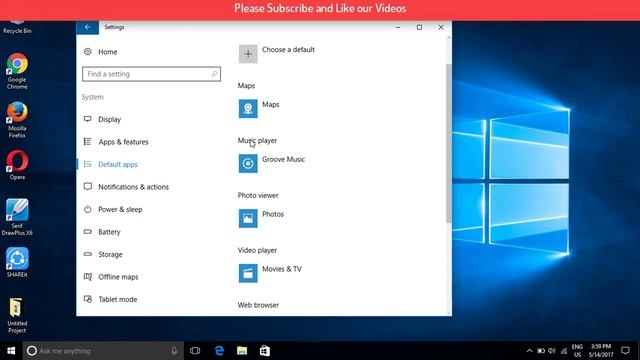Open the network tray icon
The height and width of the screenshot is (360, 640).
pos(564,351)
